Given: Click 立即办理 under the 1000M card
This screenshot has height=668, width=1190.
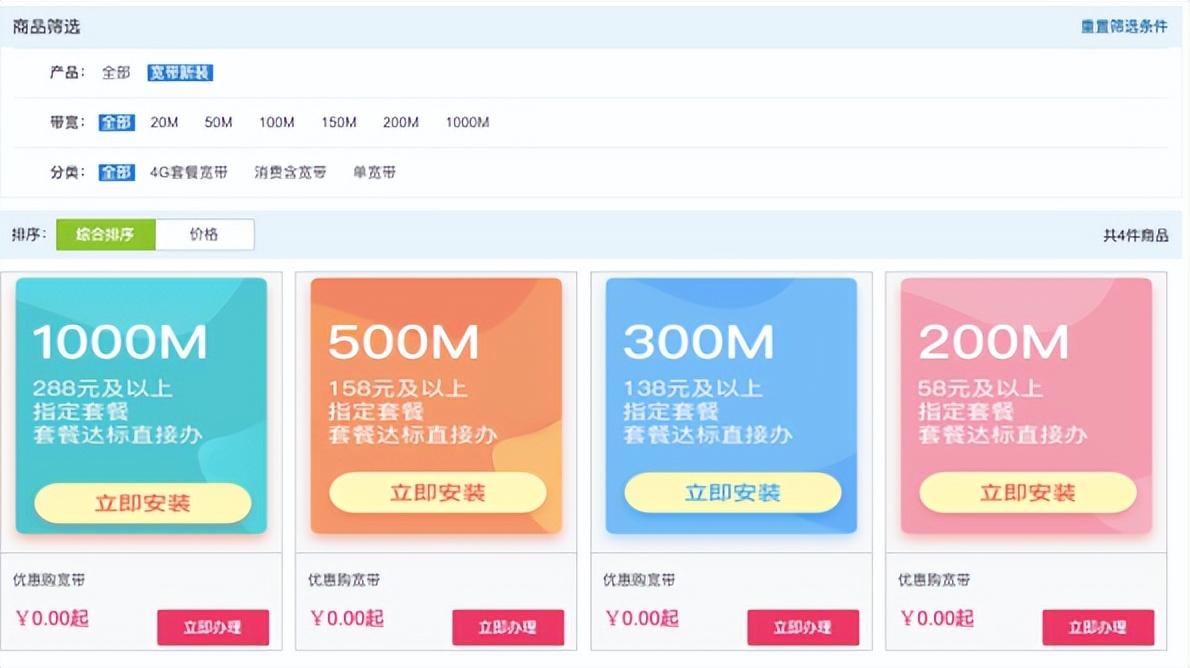Looking at the screenshot, I should click(x=213, y=628).
